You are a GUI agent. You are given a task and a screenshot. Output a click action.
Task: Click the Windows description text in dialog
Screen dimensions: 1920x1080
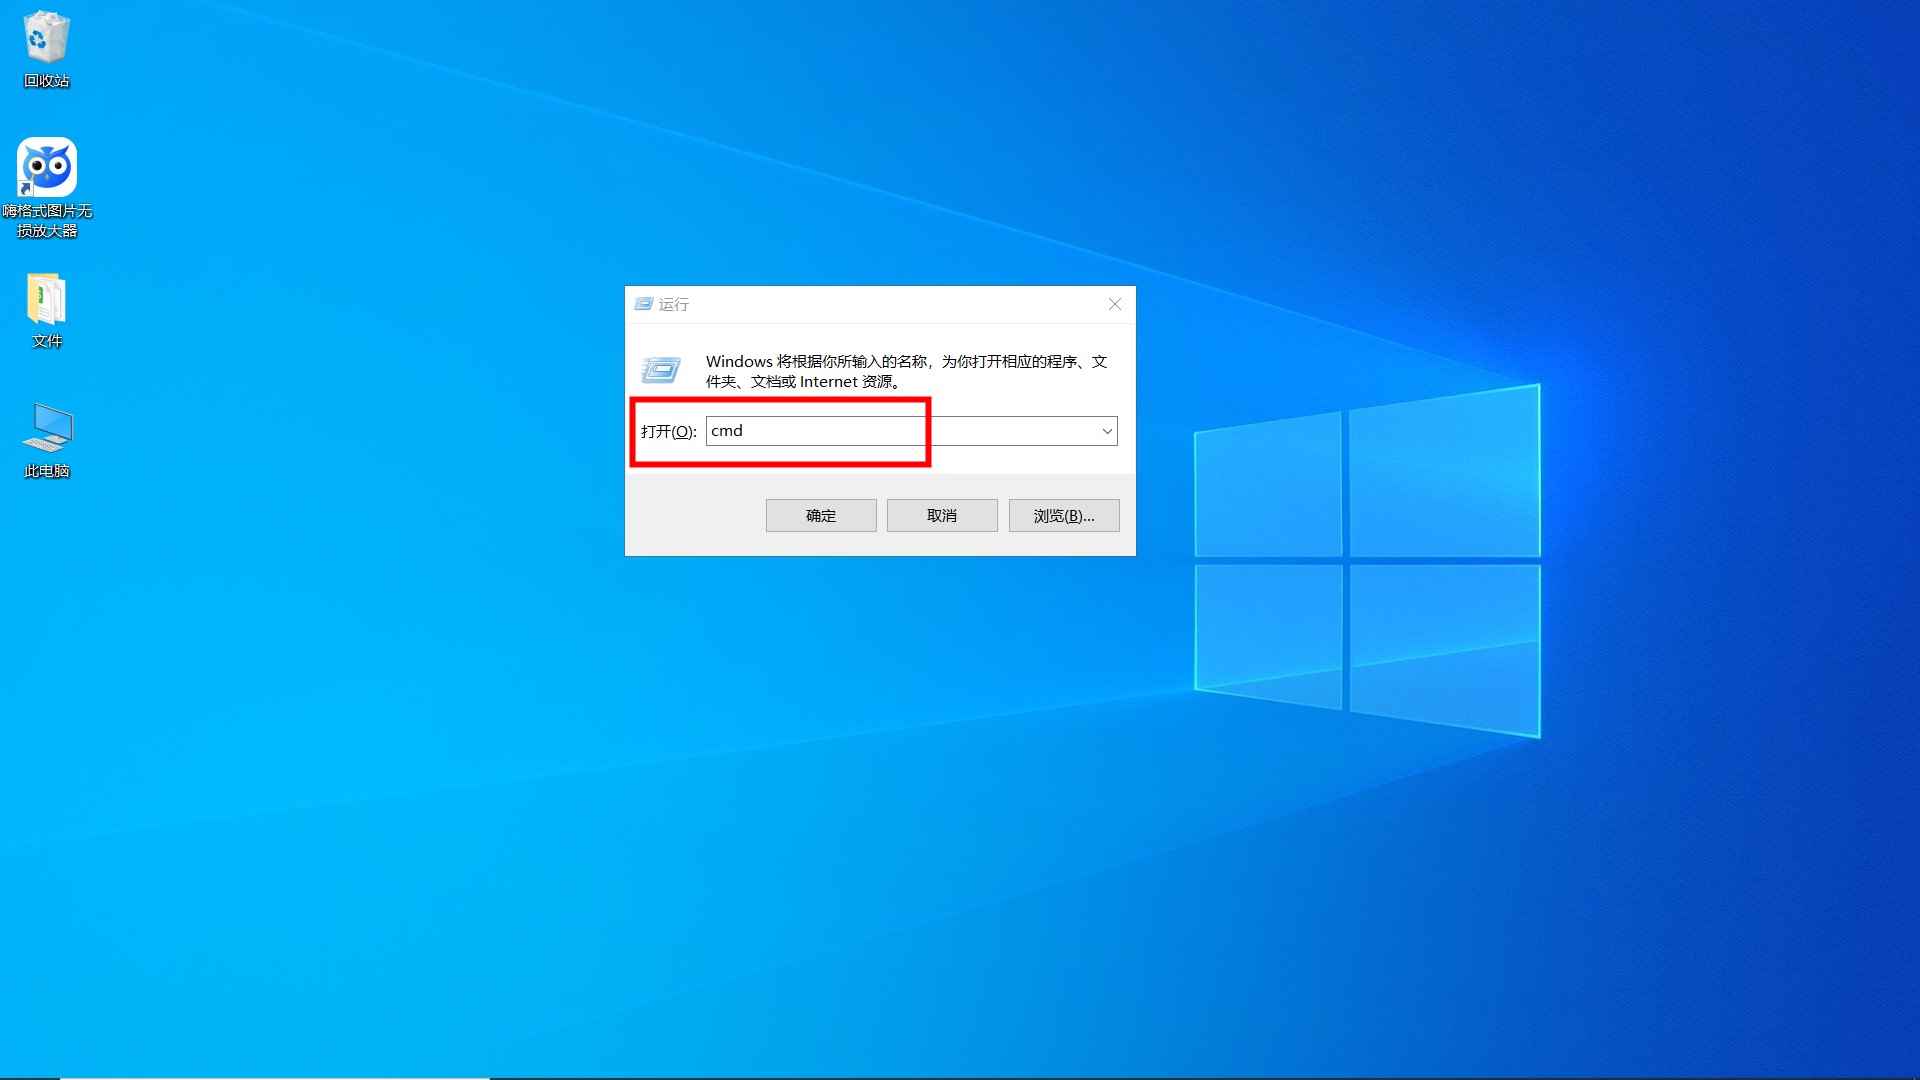pyautogui.click(x=905, y=371)
